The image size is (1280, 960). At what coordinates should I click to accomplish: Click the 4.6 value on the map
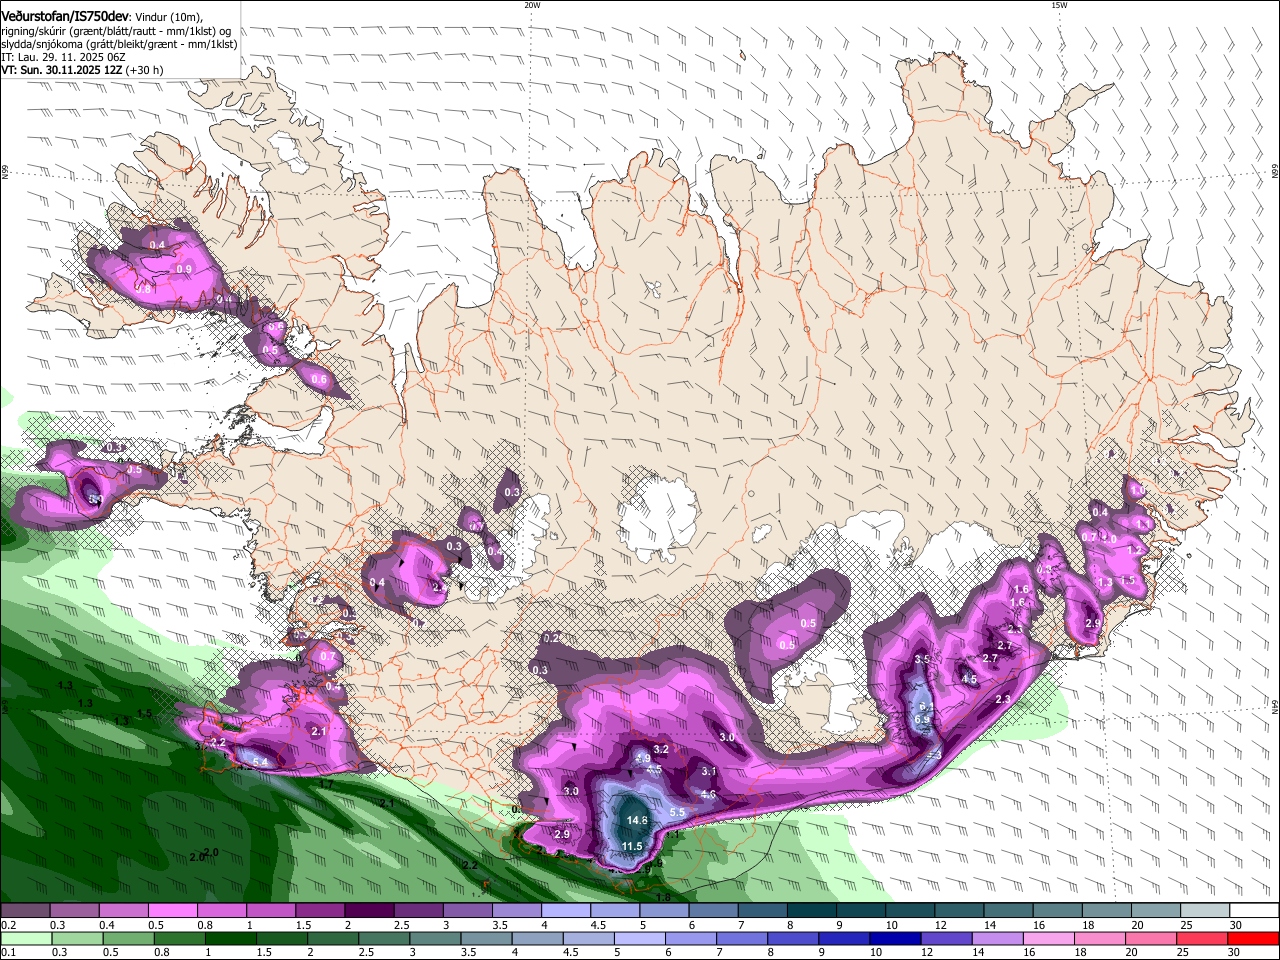tap(709, 795)
